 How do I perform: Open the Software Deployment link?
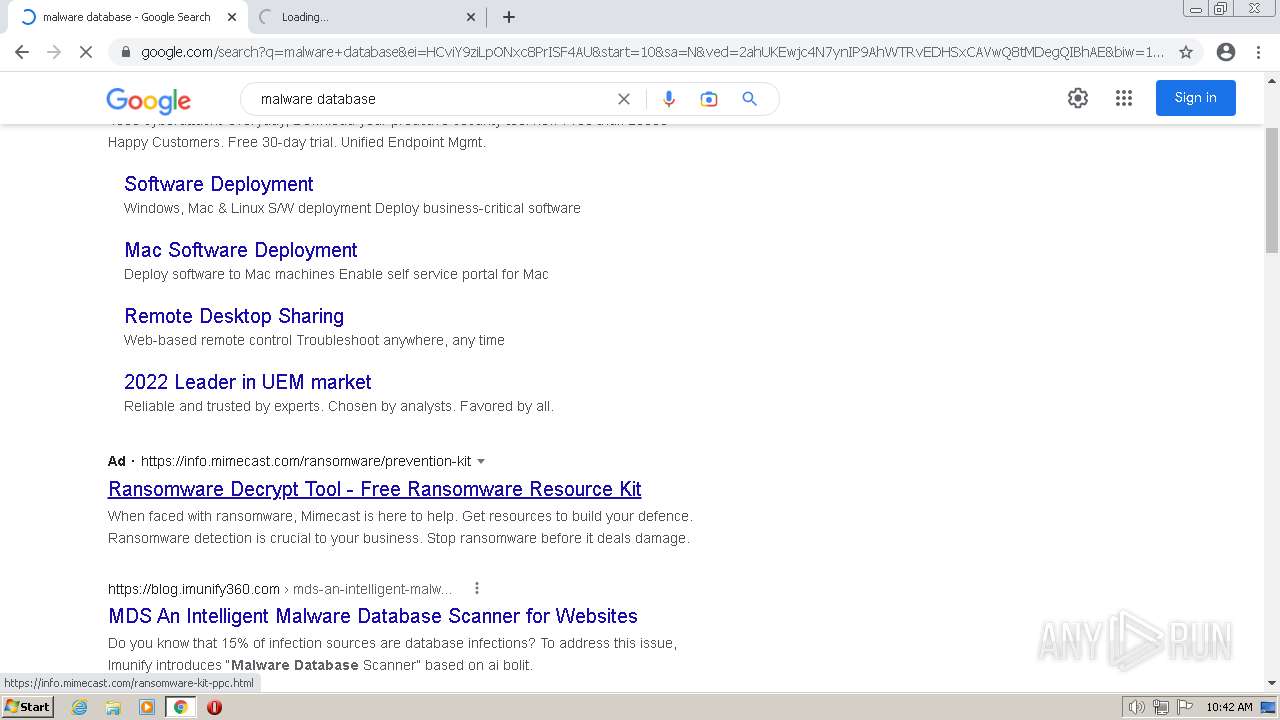[x=219, y=184]
